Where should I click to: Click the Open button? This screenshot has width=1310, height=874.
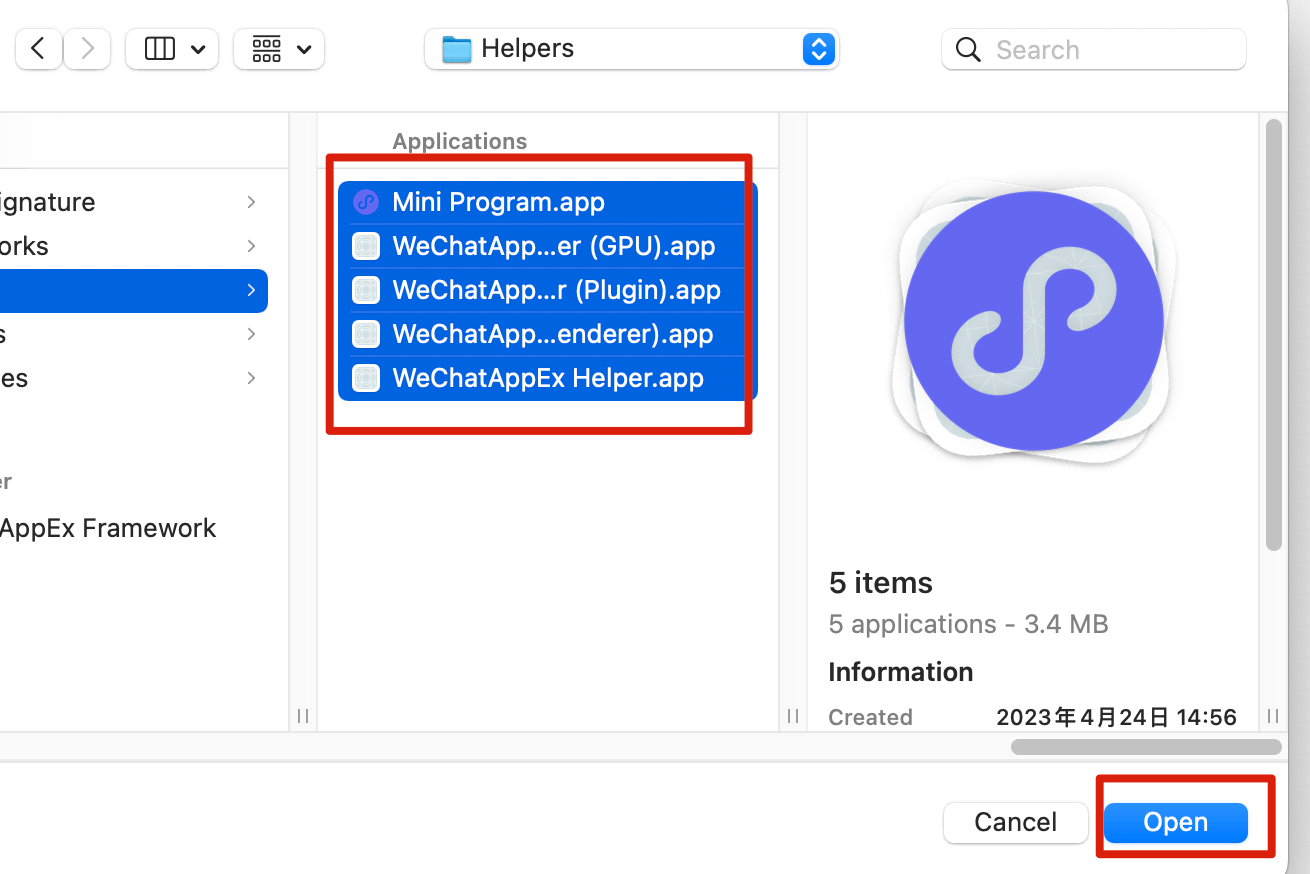pyautogui.click(x=1176, y=822)
